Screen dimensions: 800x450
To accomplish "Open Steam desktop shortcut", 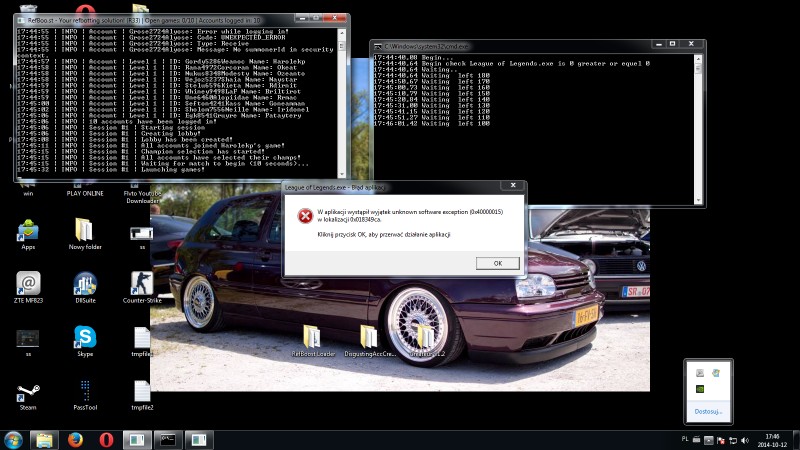I will [x=28, y=395].
